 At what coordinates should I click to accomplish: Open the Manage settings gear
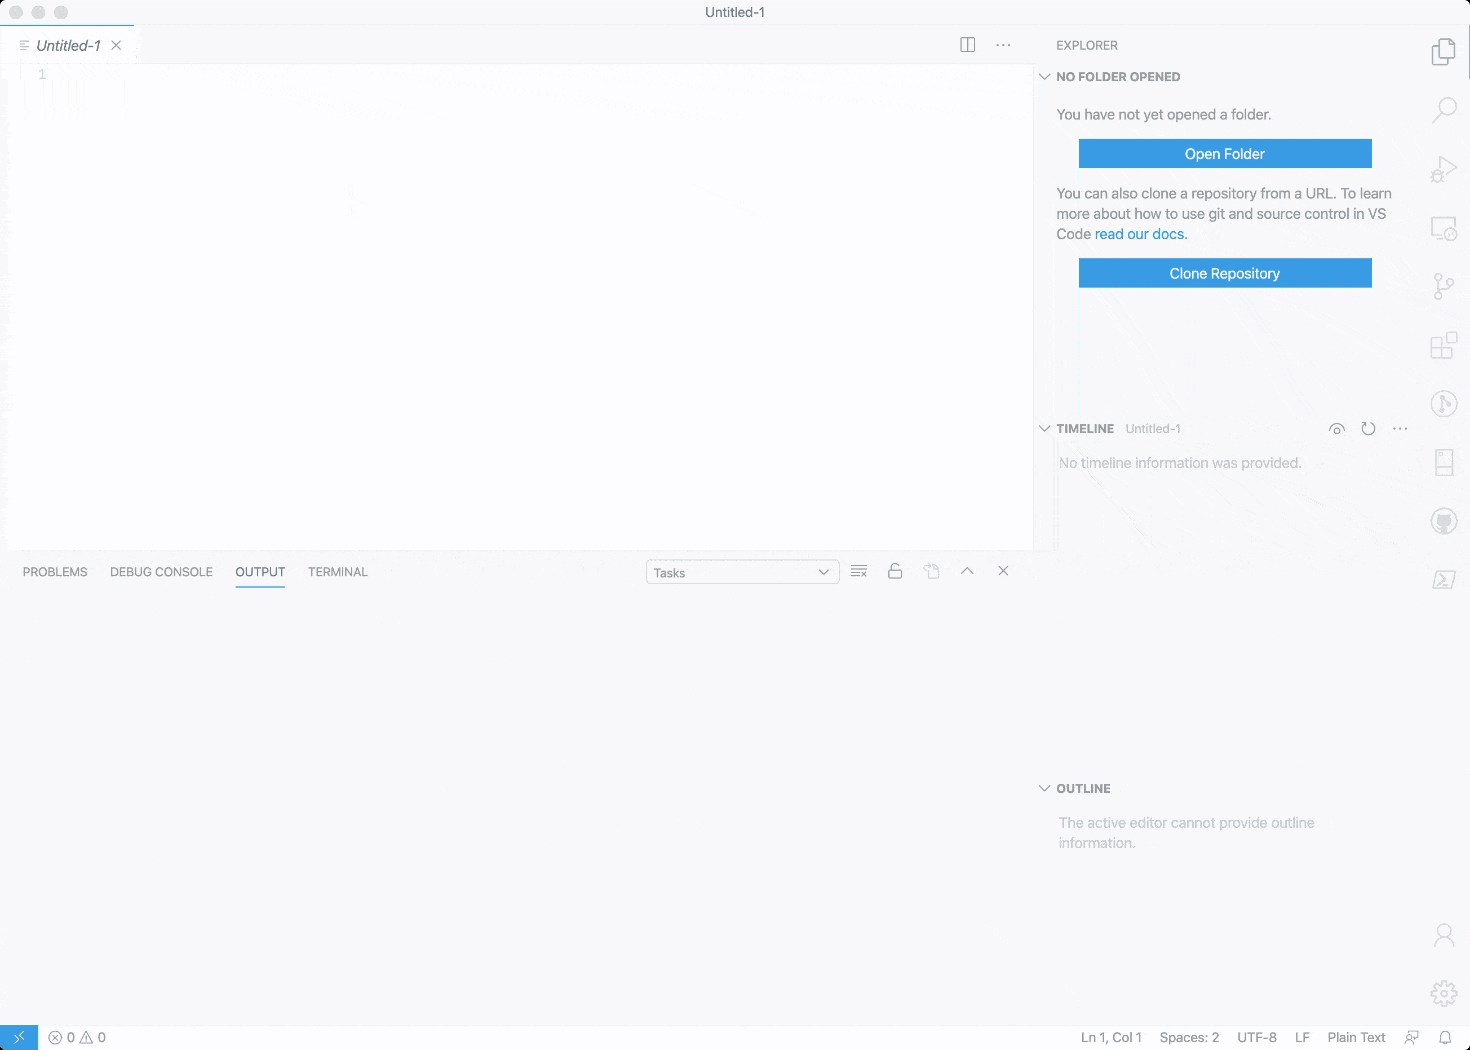click(x=1444, y=993)
